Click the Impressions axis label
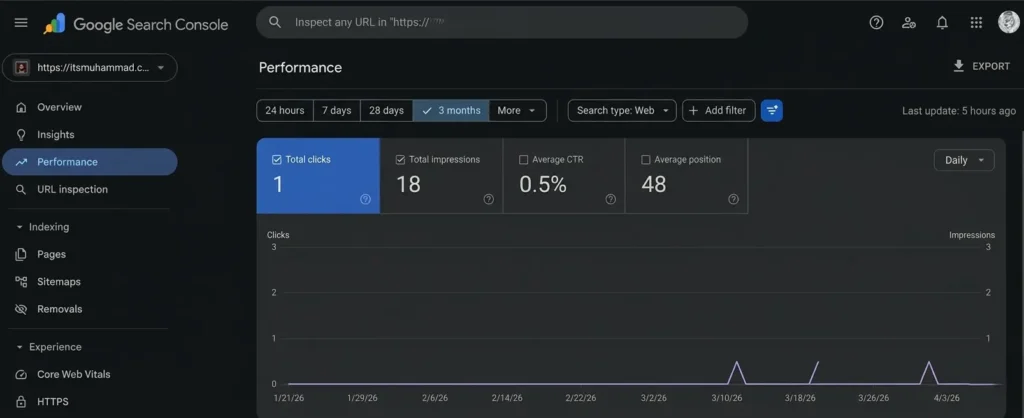This screenshot has width=1024, height=418. tap(972, 235)
